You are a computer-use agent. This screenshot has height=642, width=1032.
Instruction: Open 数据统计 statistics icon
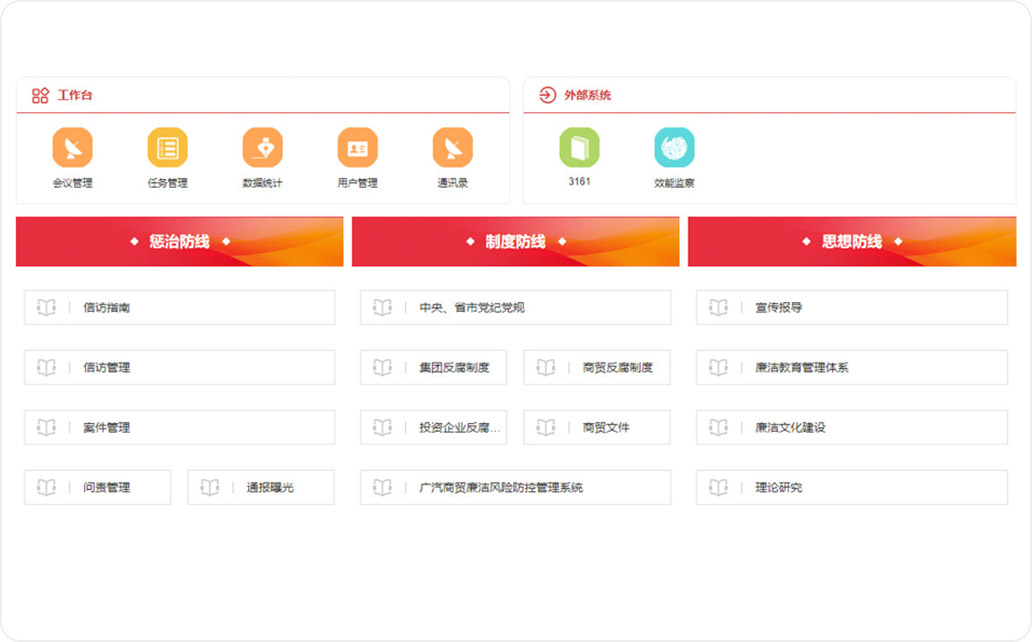click(x=262, y=148)
